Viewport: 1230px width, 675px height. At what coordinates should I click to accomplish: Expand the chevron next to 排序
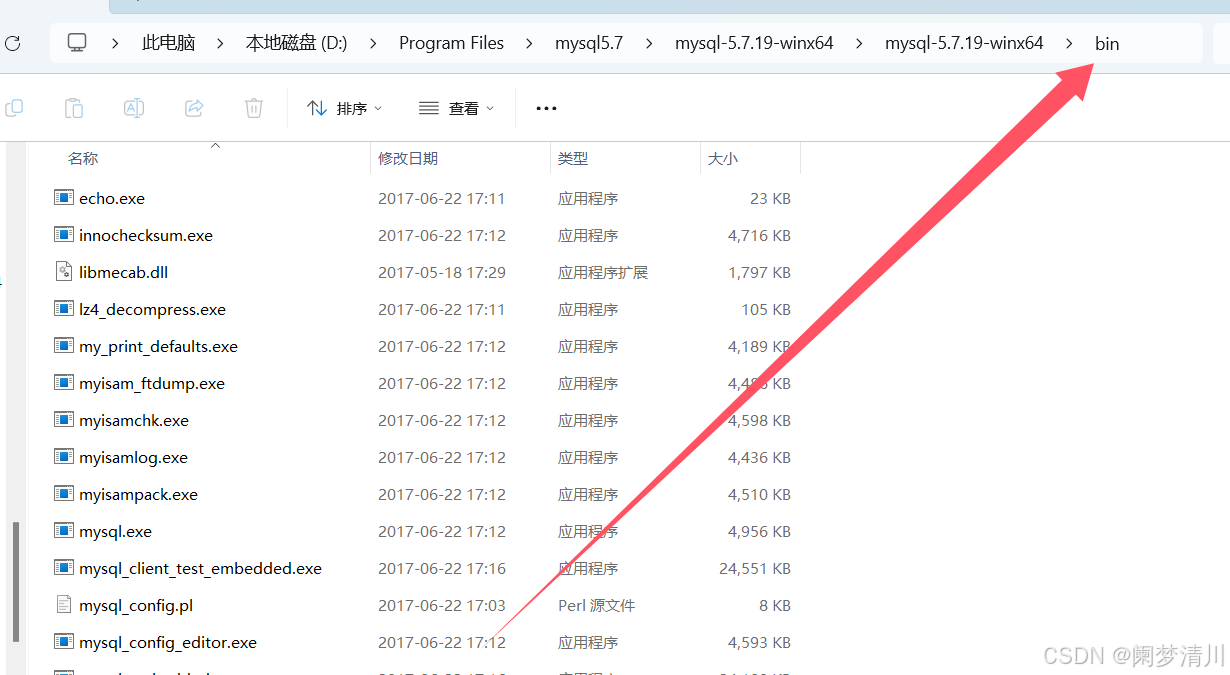378,107
